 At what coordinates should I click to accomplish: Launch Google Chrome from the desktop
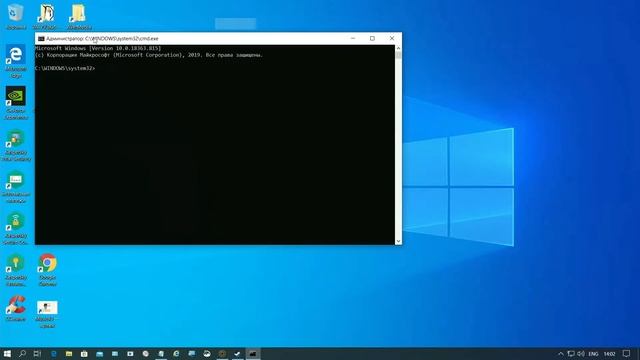(x=48, y=269)
